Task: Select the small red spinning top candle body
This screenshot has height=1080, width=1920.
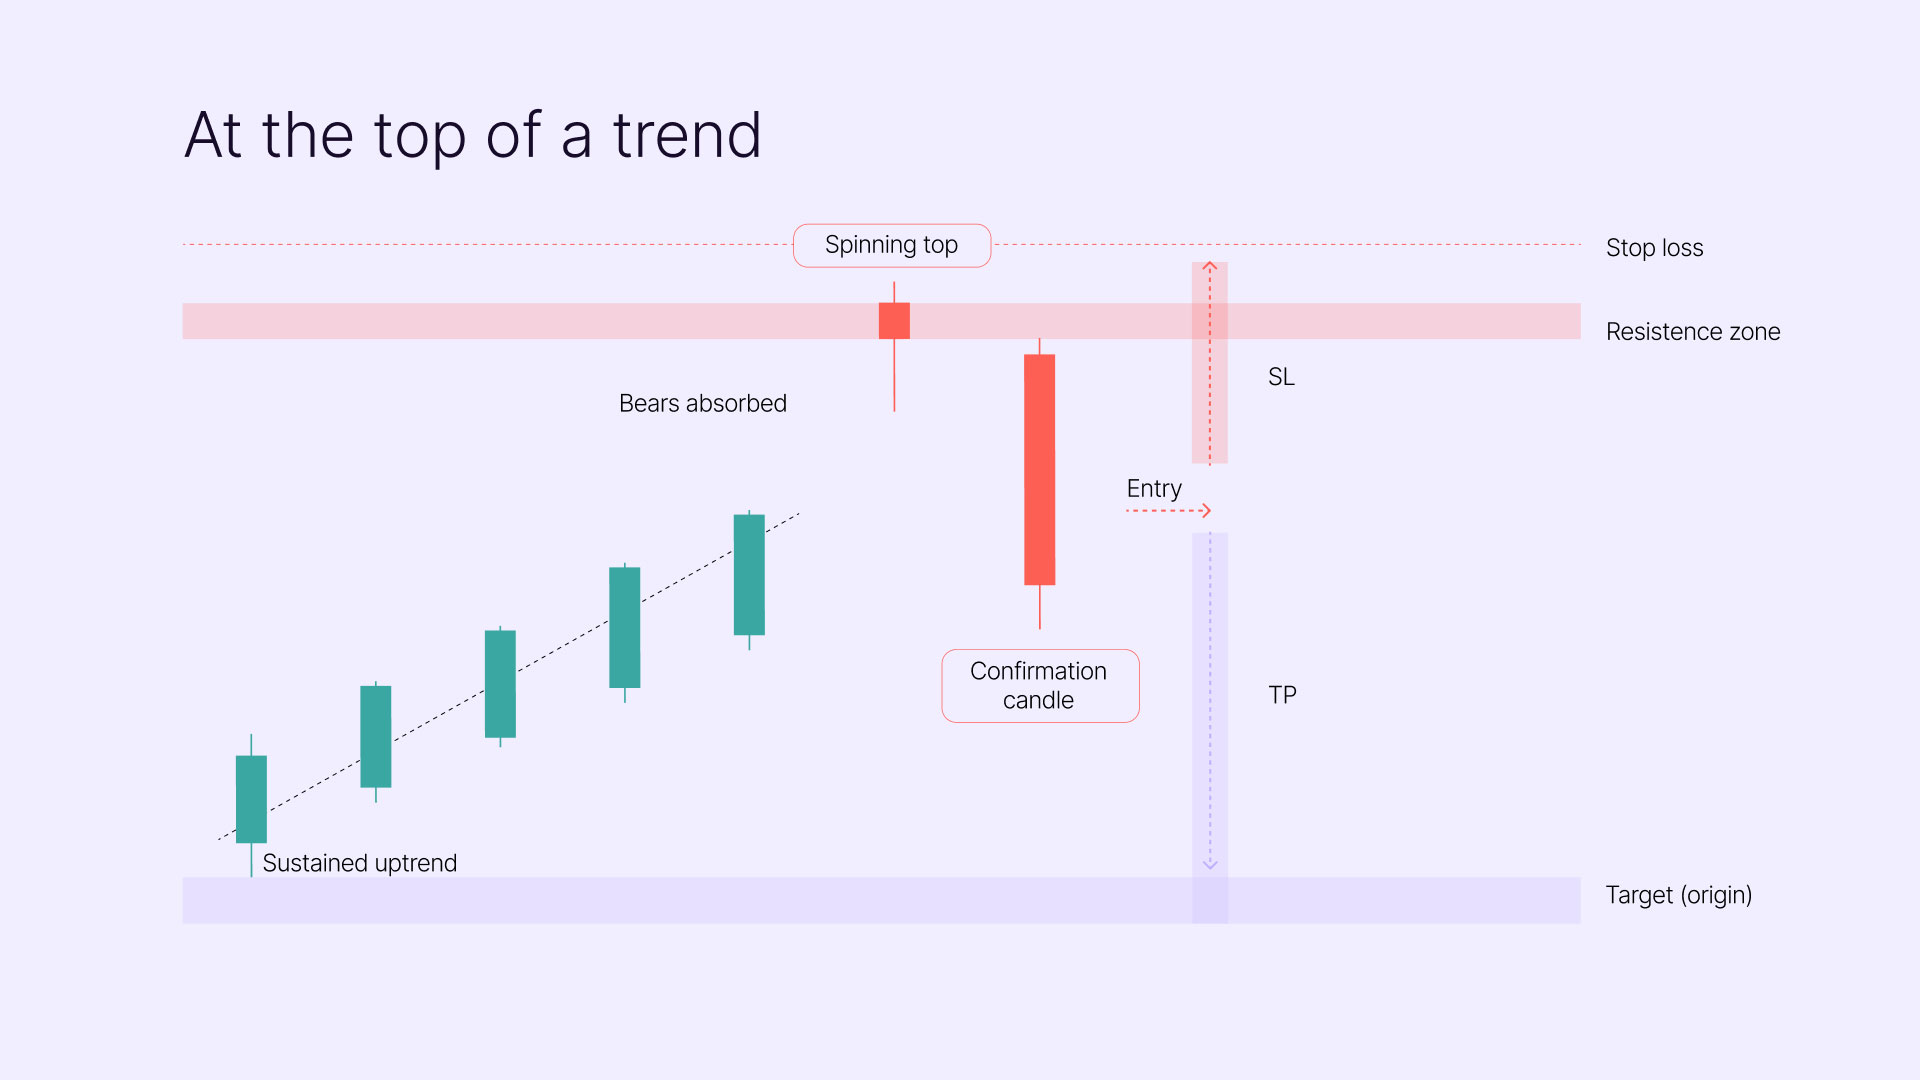Action: (894, 321)
